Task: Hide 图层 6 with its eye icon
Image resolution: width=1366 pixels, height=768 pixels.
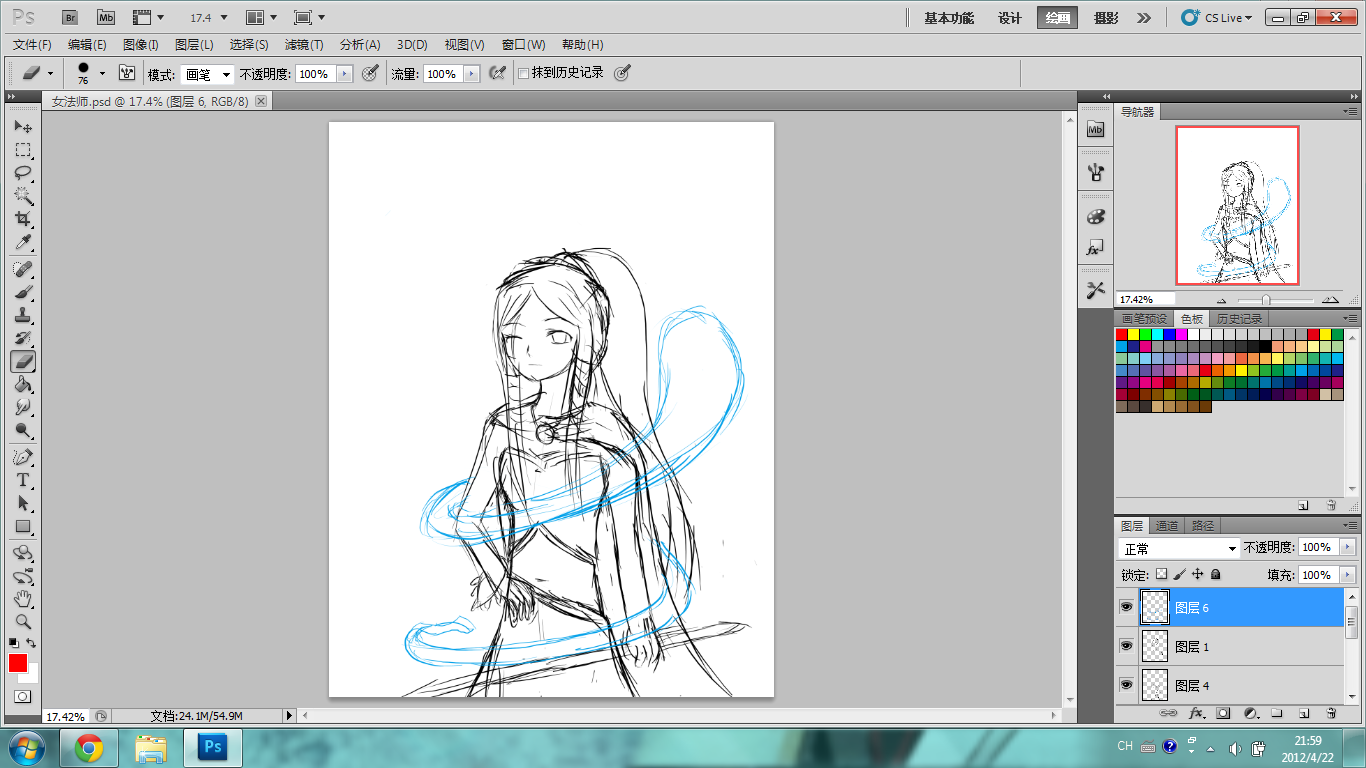Action: click(x=1126, y=607)
